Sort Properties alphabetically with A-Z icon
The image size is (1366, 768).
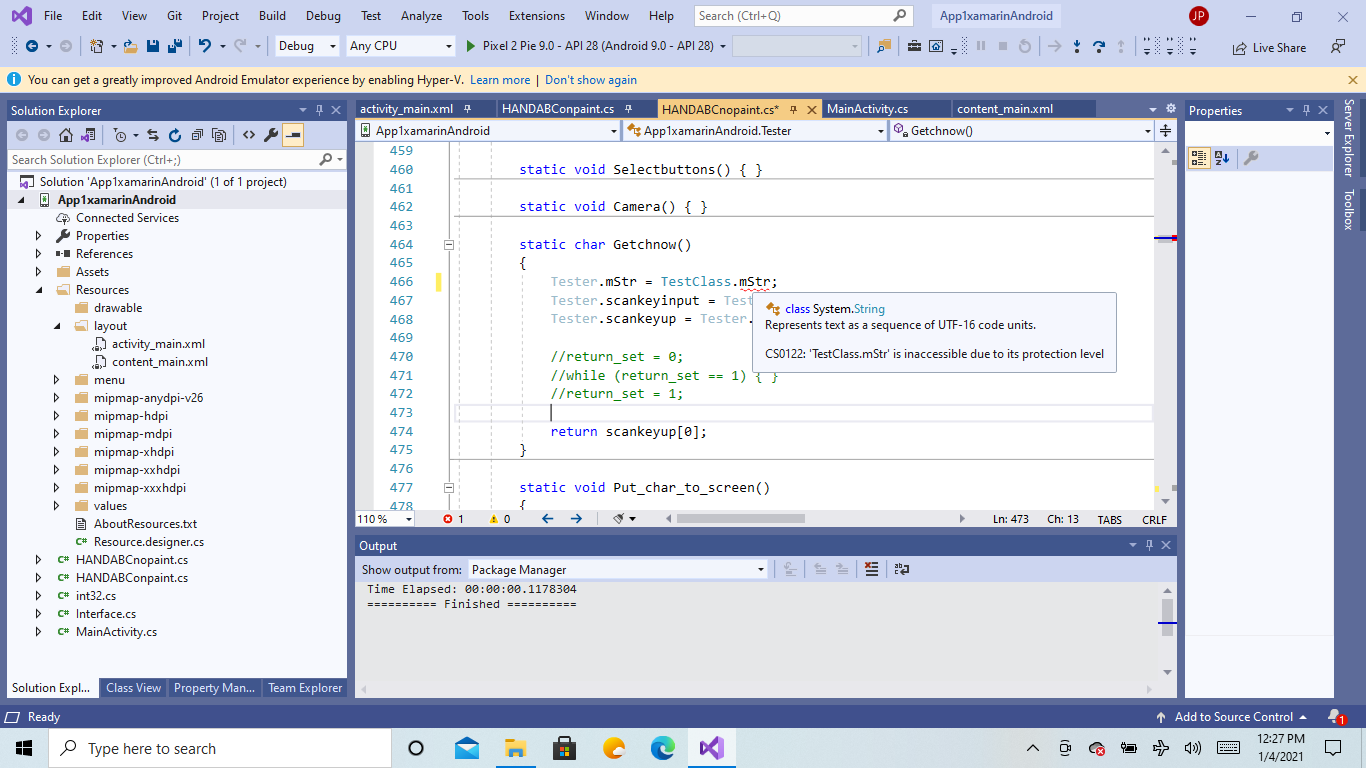(x=1222, y=158)
